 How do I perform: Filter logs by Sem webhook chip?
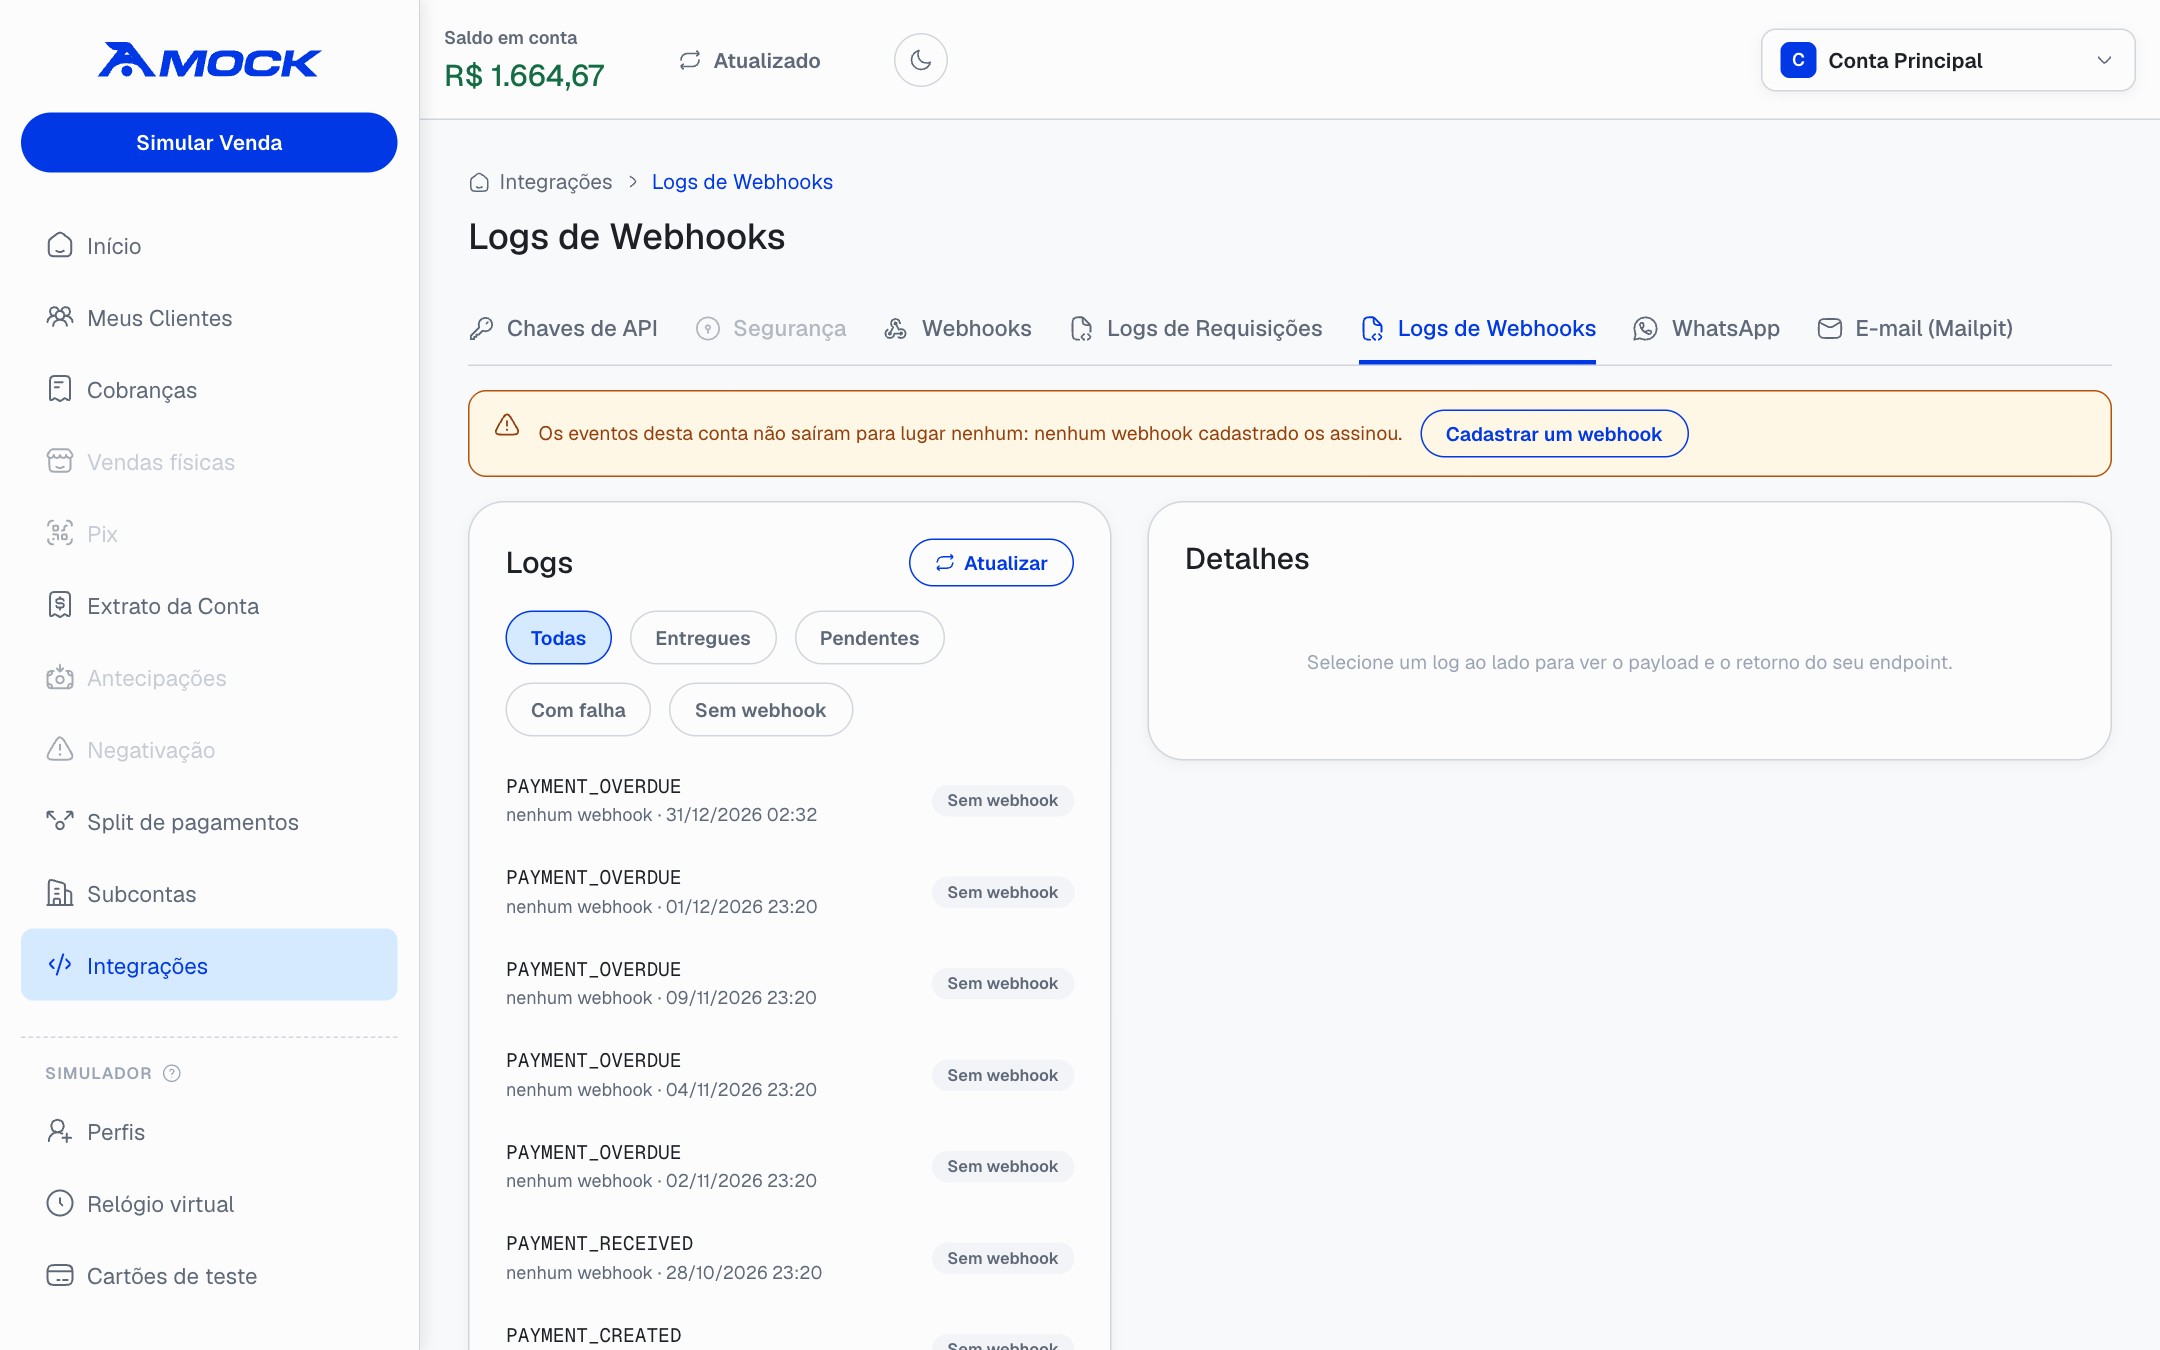click(760, 710)
